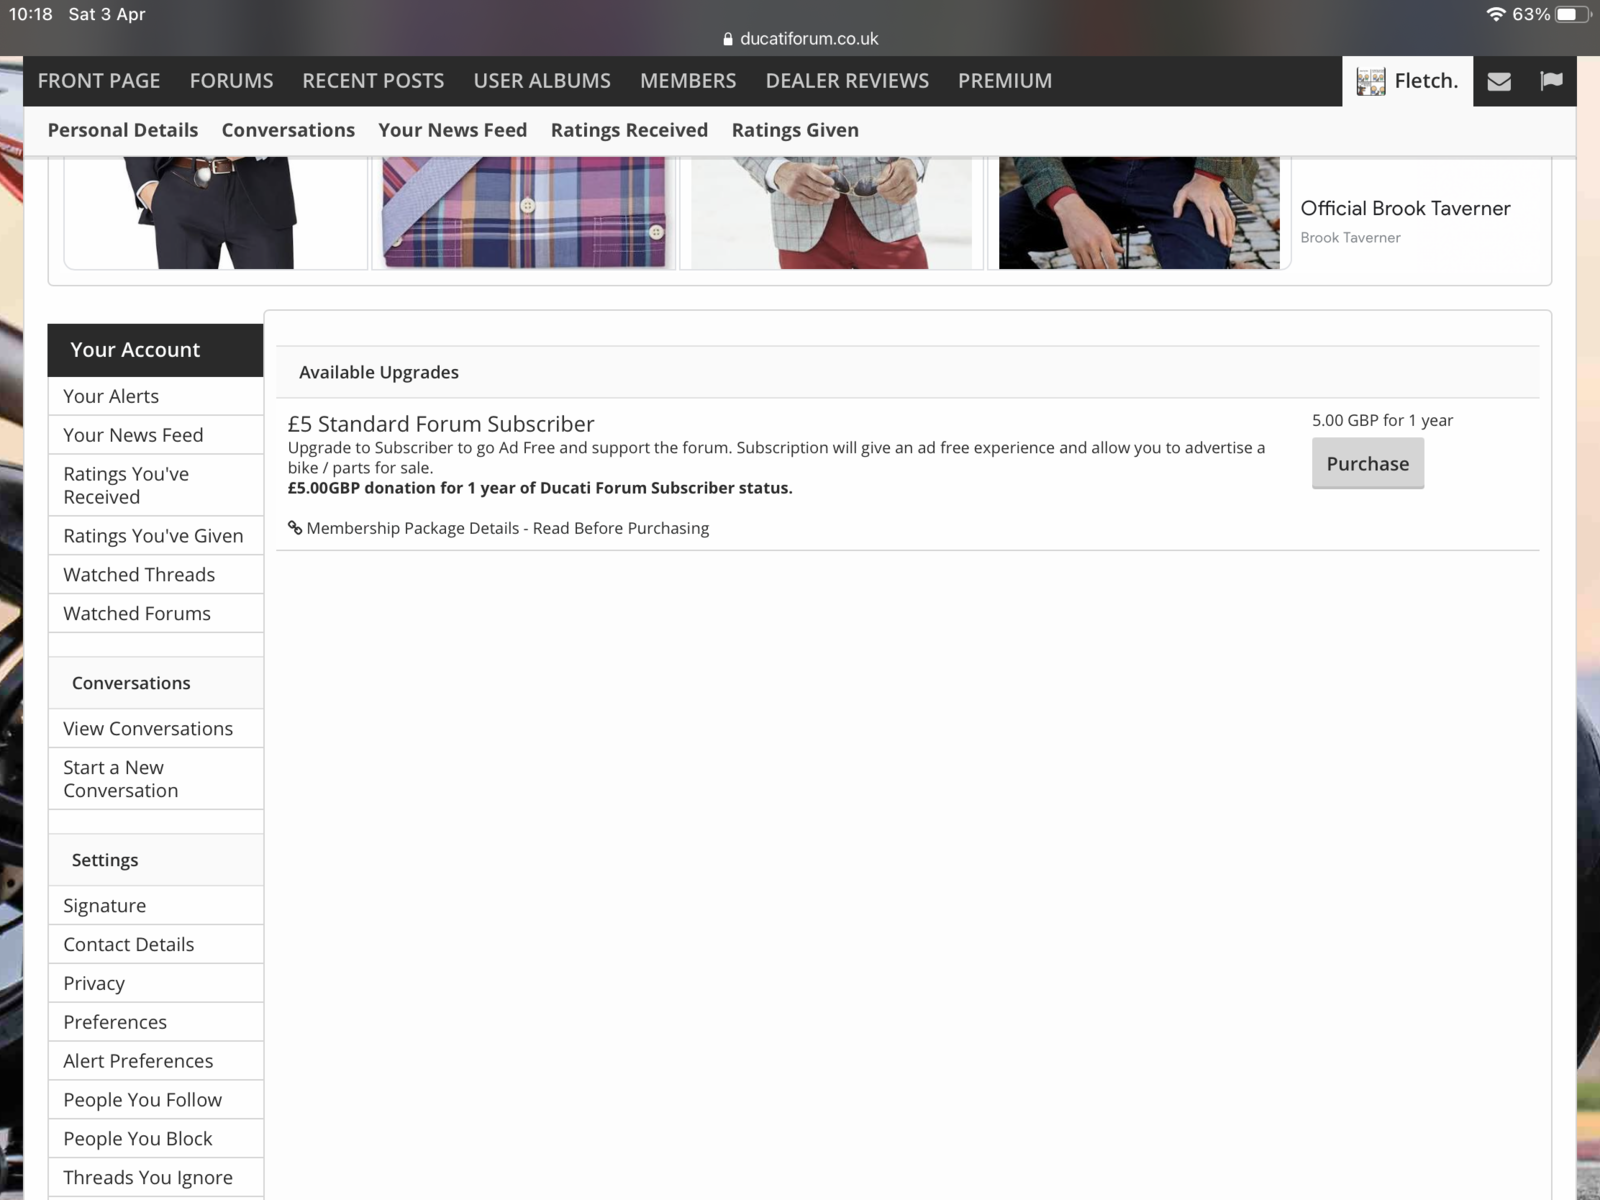Viewport: 1600px width, 1200px height.
Task: Click the chain link icon beside Membership Package Details
Action: (295, 528)
